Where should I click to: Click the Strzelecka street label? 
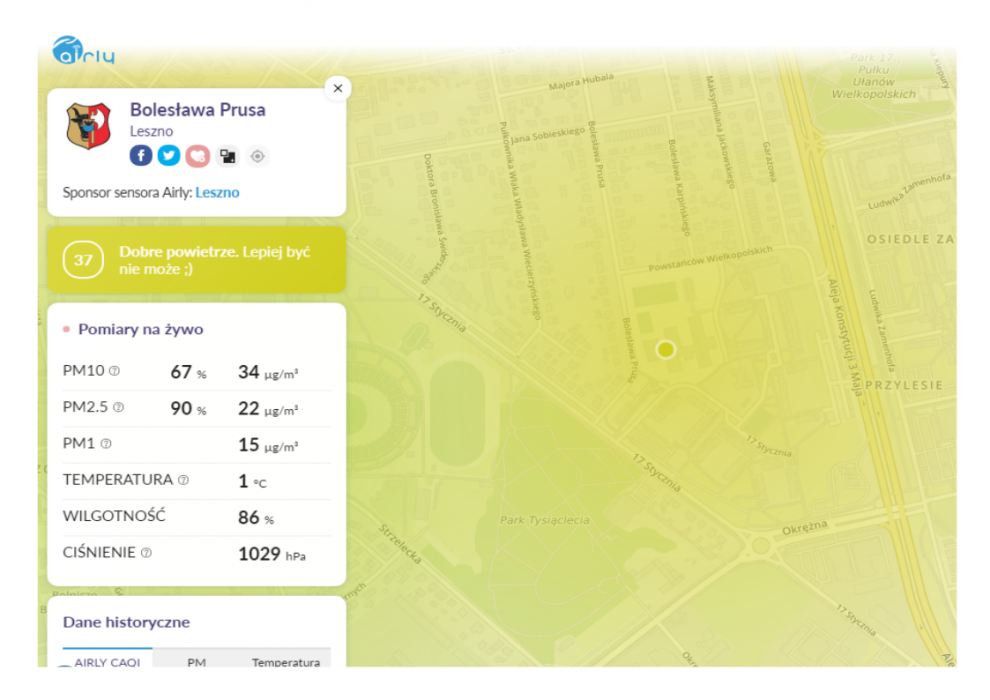400,543
